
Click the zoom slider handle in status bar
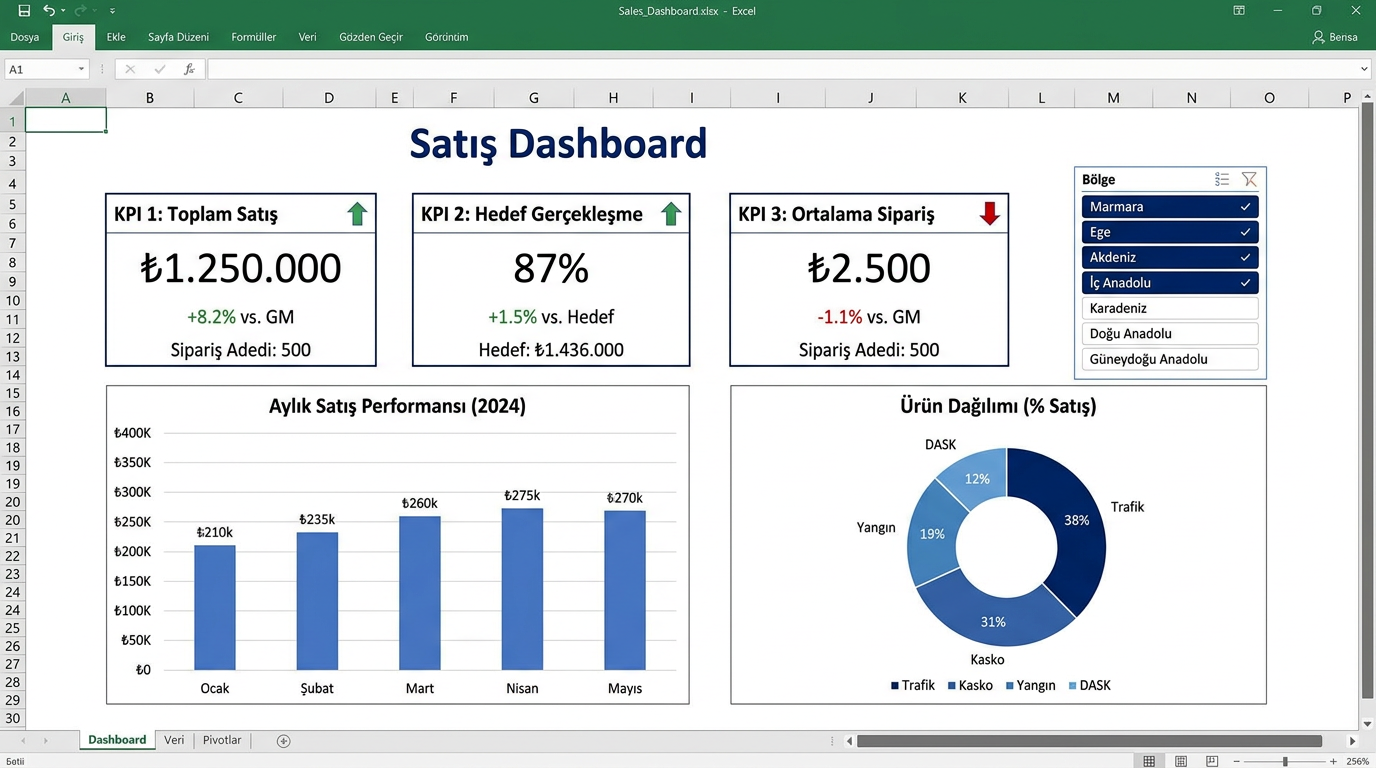click(x=1285, y=762)
